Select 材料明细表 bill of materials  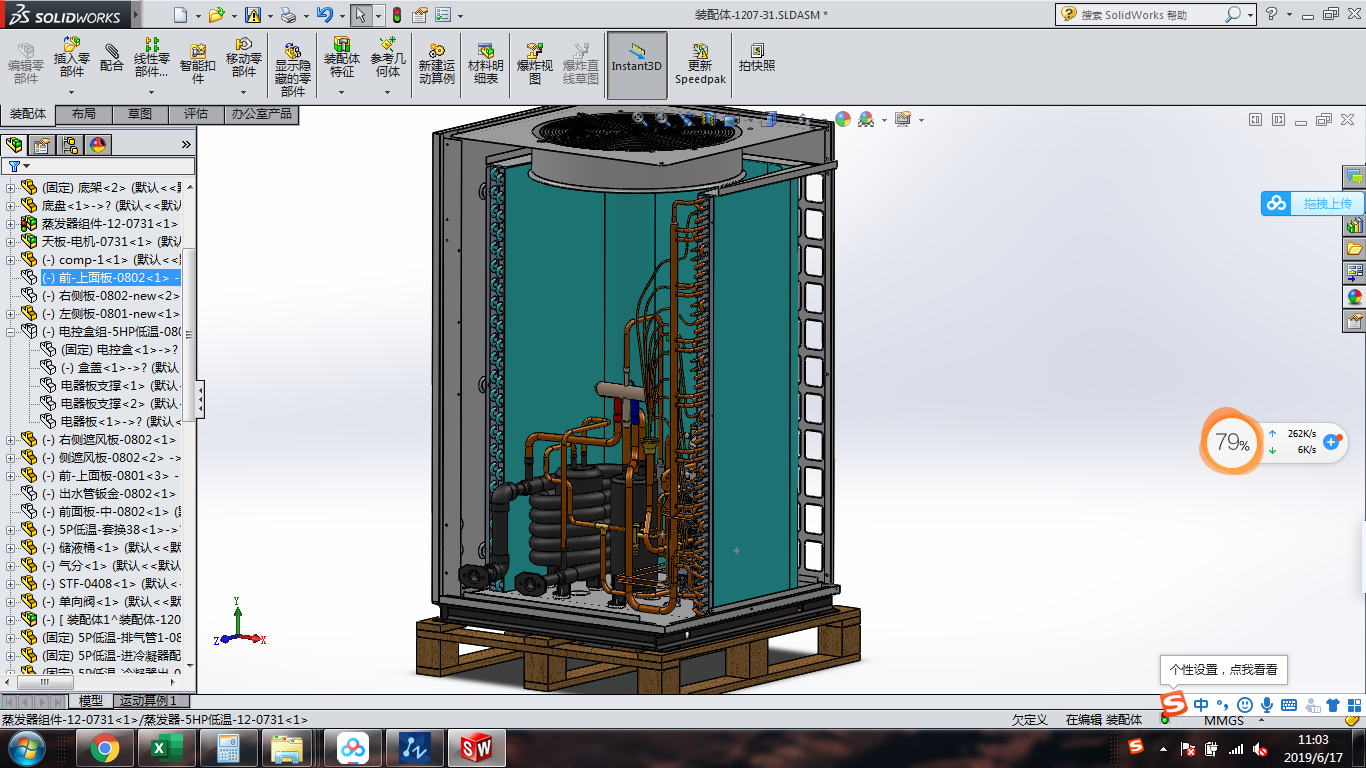[485, 63]
